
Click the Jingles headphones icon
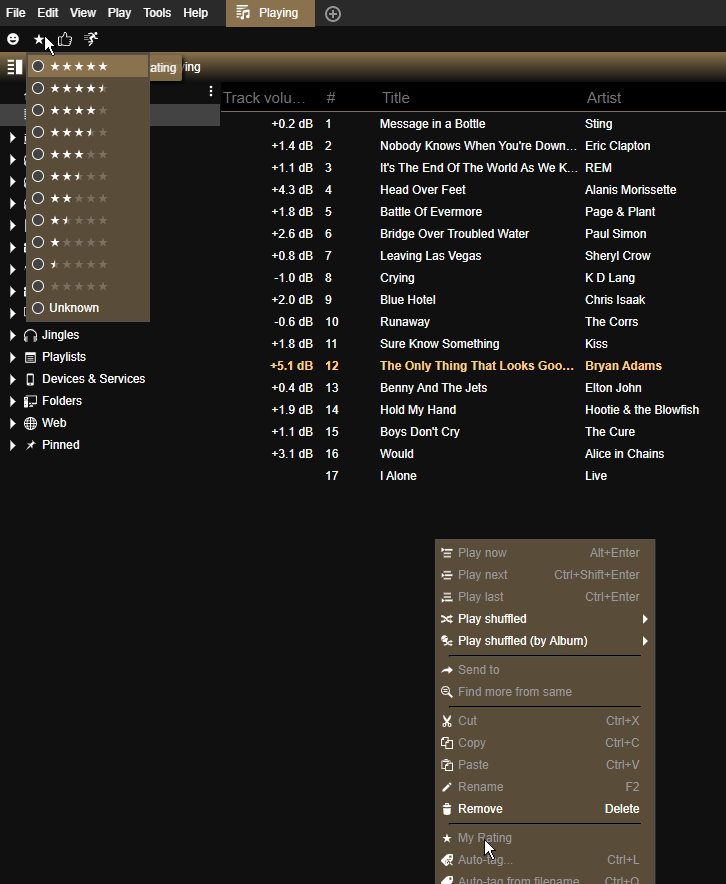coord(31,335)
